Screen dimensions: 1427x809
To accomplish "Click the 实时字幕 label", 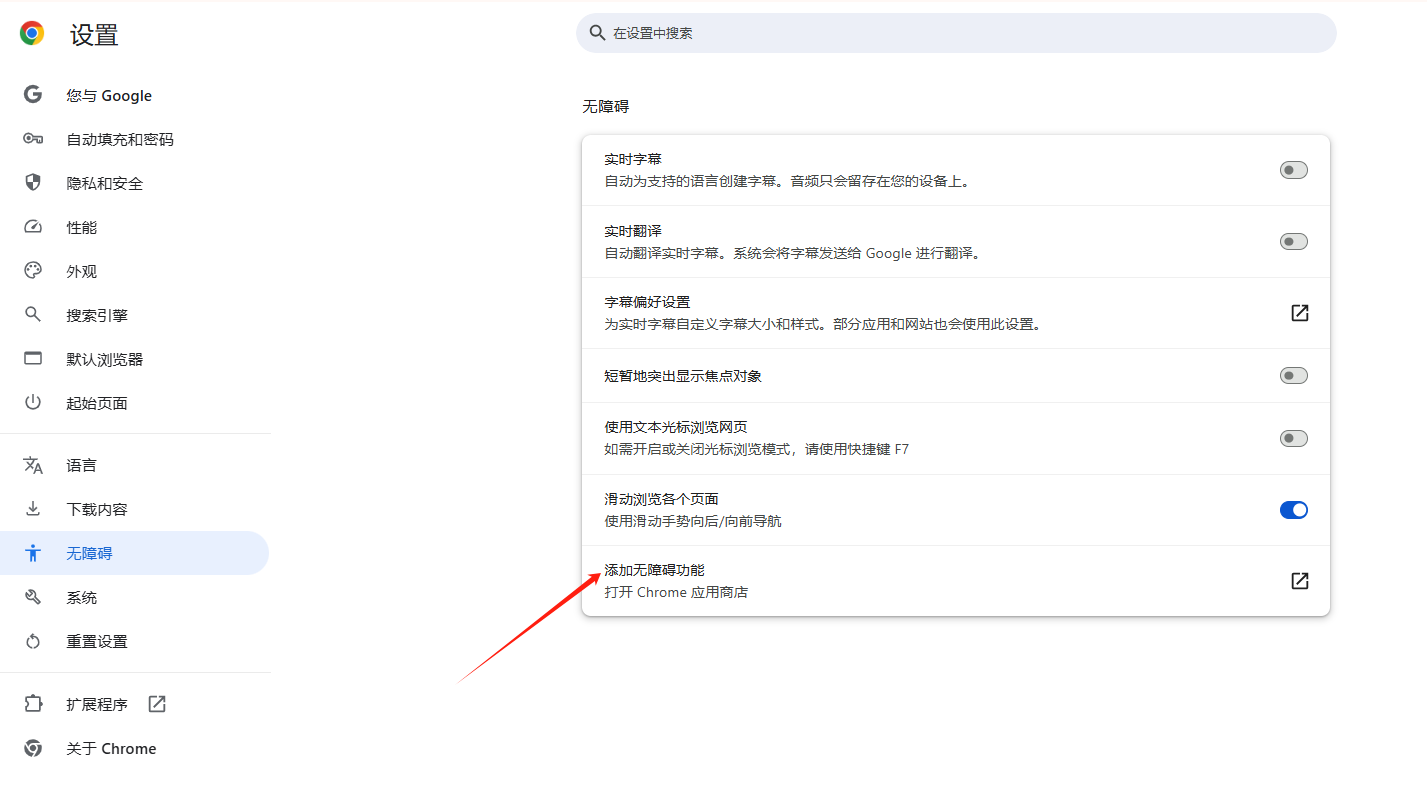I will click(633, 159).
